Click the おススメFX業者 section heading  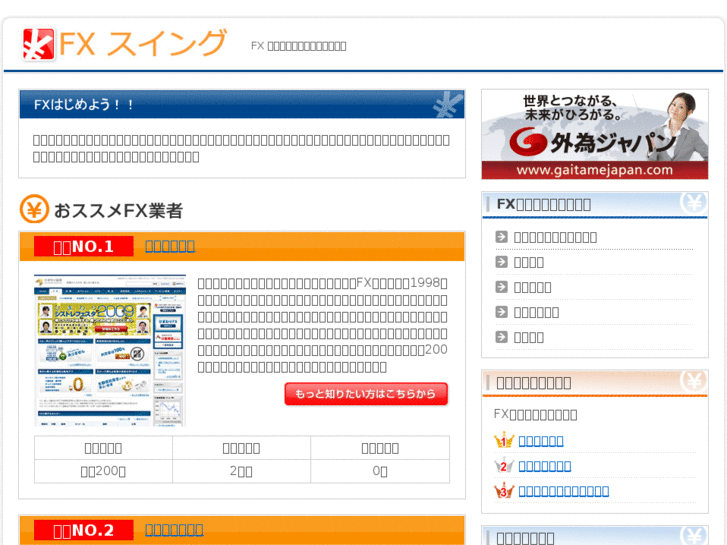[x=118, y=211]
